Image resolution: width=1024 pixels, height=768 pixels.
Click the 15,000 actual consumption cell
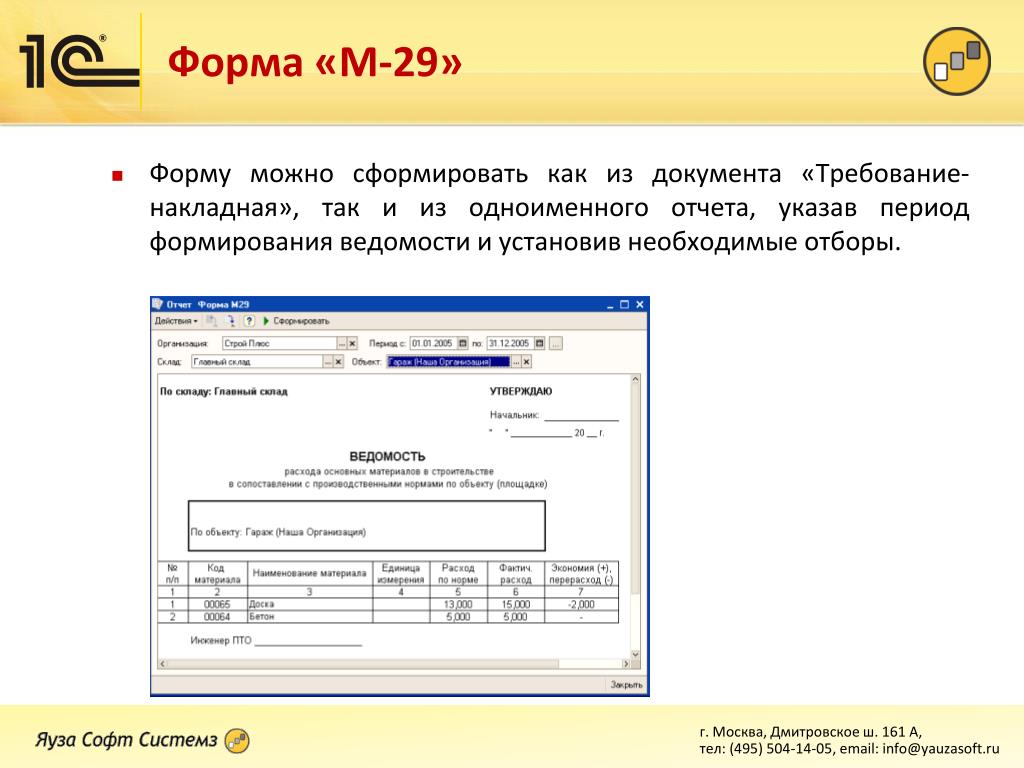point(515,605)
